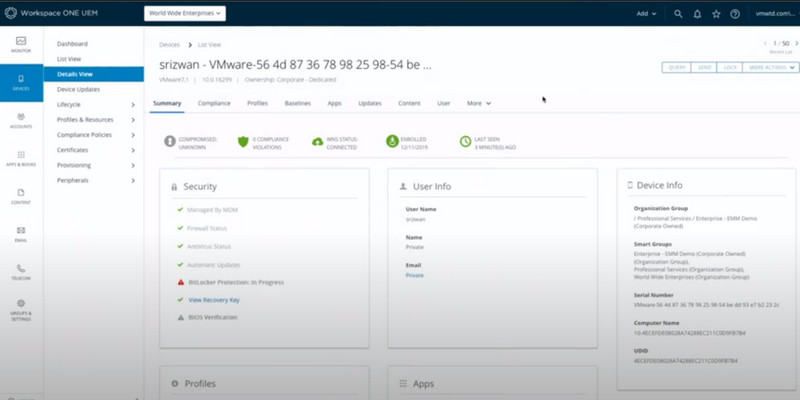
Task: Go to Apps & Books section
Action: pos(21,159)
